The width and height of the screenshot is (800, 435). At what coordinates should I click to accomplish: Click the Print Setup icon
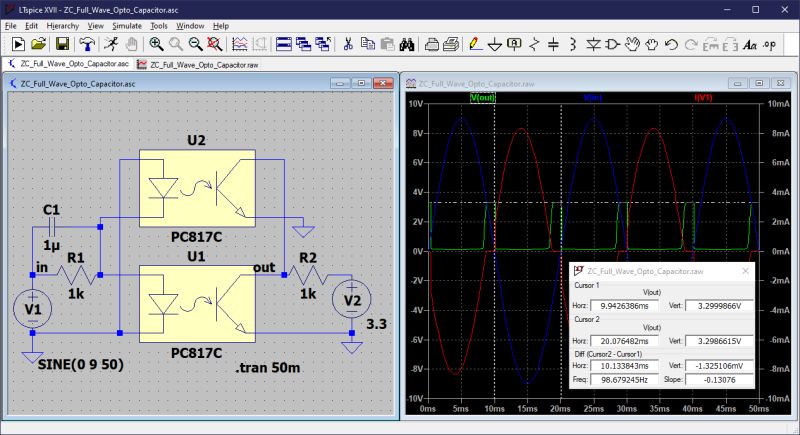432,44
